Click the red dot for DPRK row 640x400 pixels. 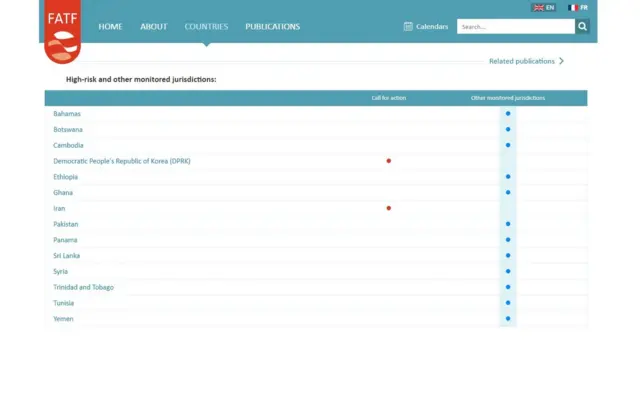(388, 161)
